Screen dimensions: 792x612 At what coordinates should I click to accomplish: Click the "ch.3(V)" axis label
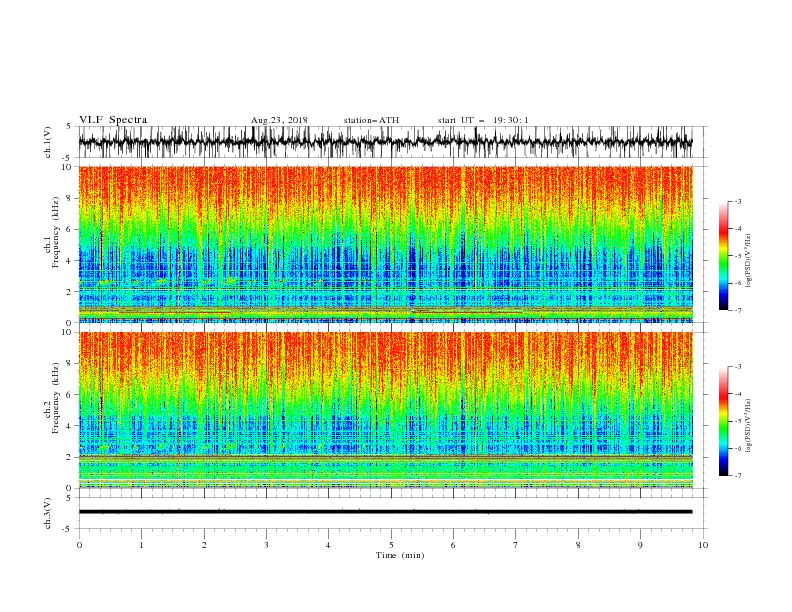48,513
